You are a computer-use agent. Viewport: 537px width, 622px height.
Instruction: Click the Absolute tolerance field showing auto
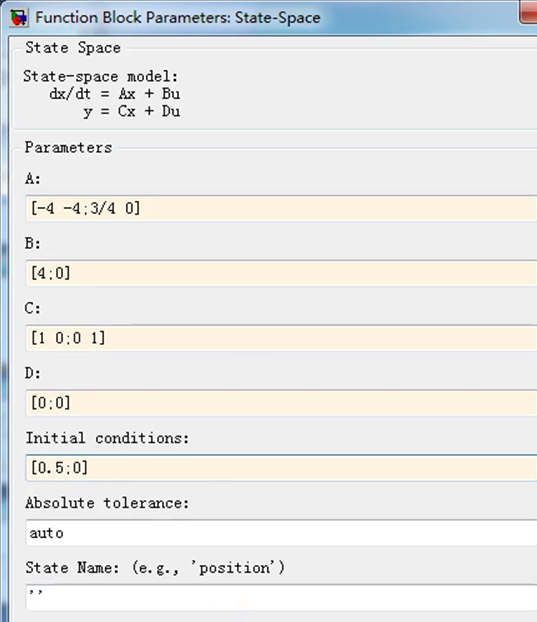281,533
